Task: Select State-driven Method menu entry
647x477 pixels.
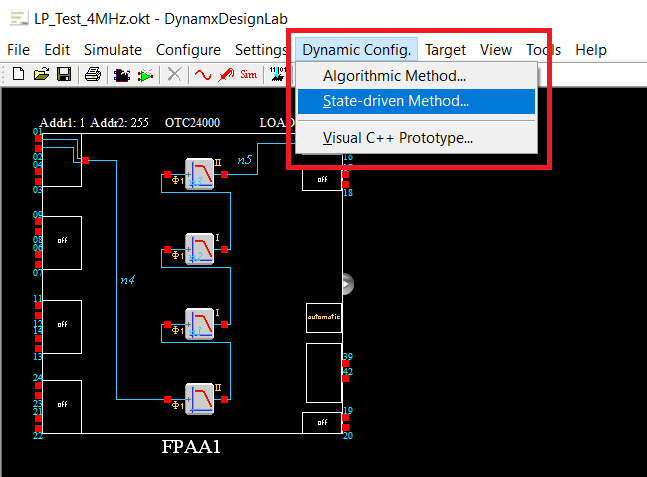Action: pos(396,101)
